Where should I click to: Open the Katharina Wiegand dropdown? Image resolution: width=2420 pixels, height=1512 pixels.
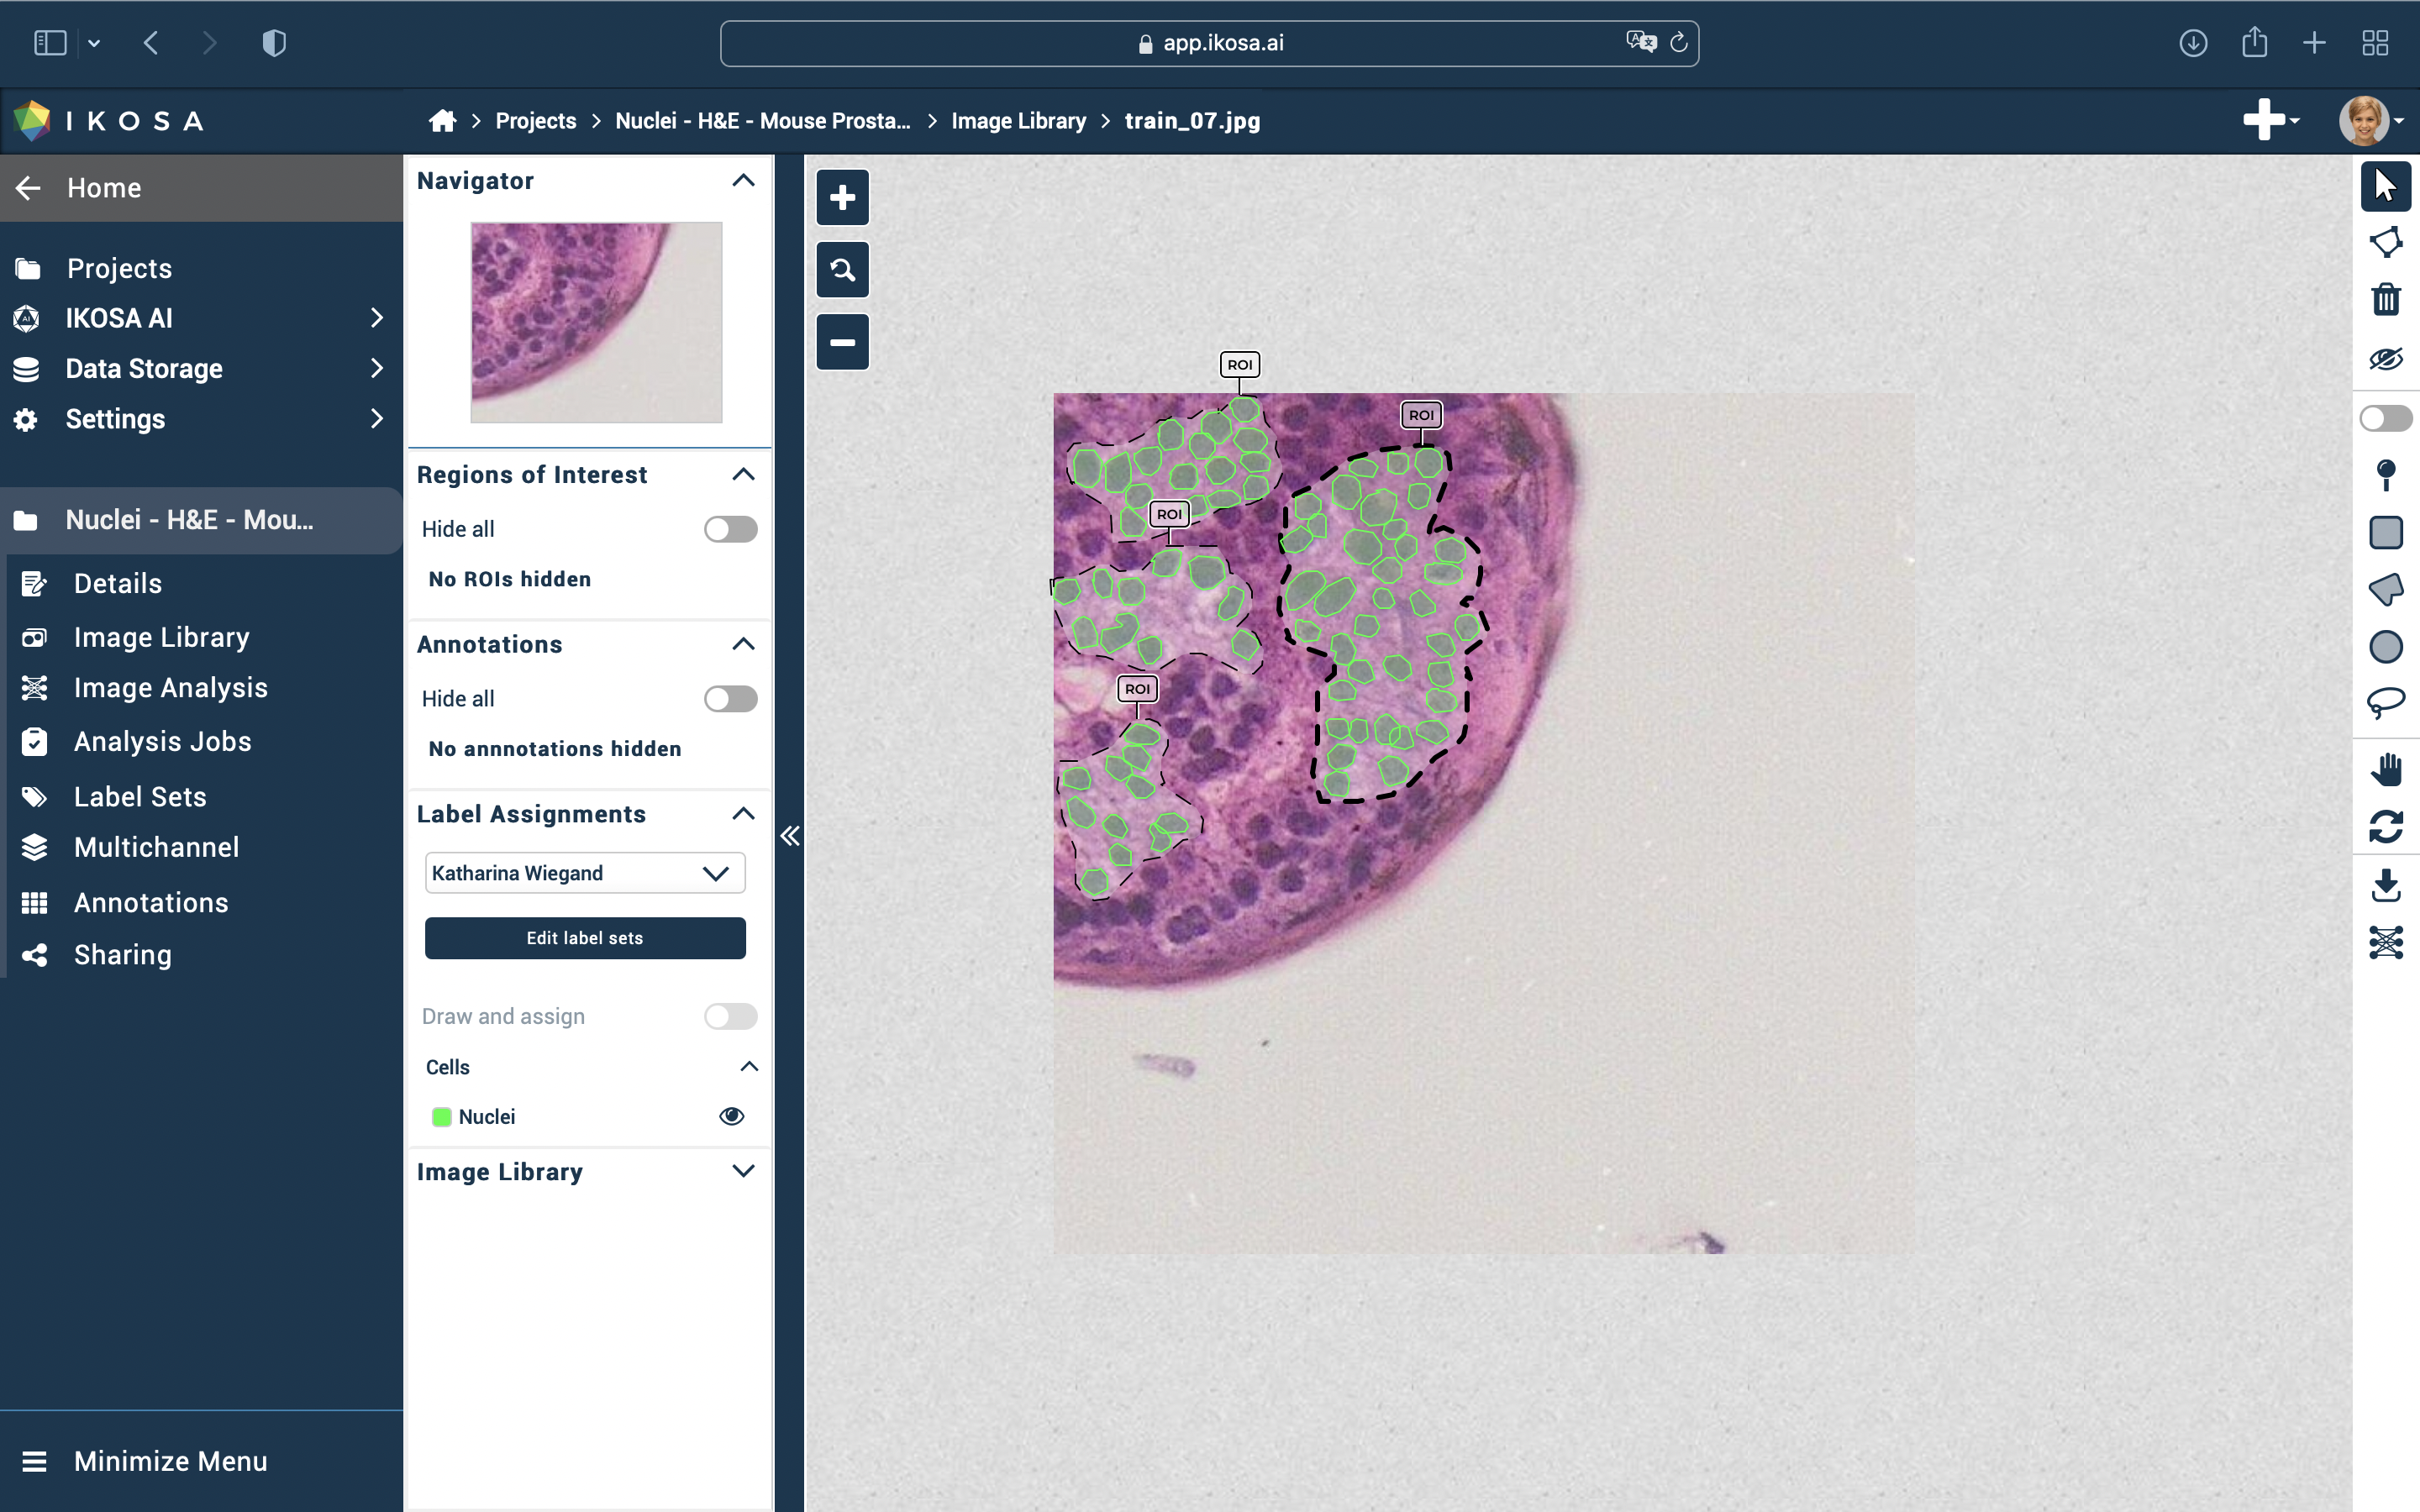tap(585, 873)
